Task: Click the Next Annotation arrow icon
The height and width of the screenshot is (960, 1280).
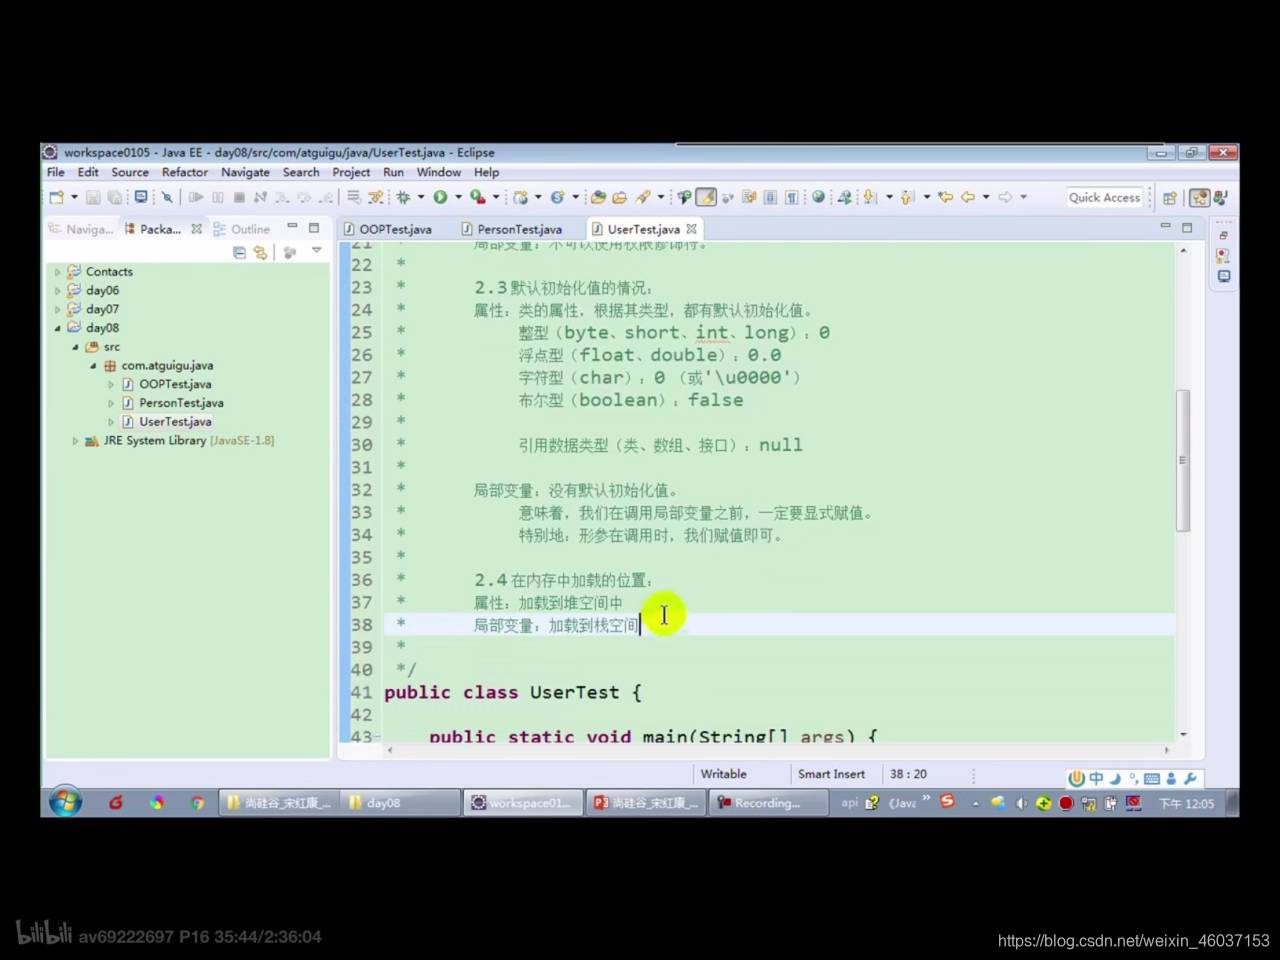Action: pyautogui.click(x=869, y=197)
